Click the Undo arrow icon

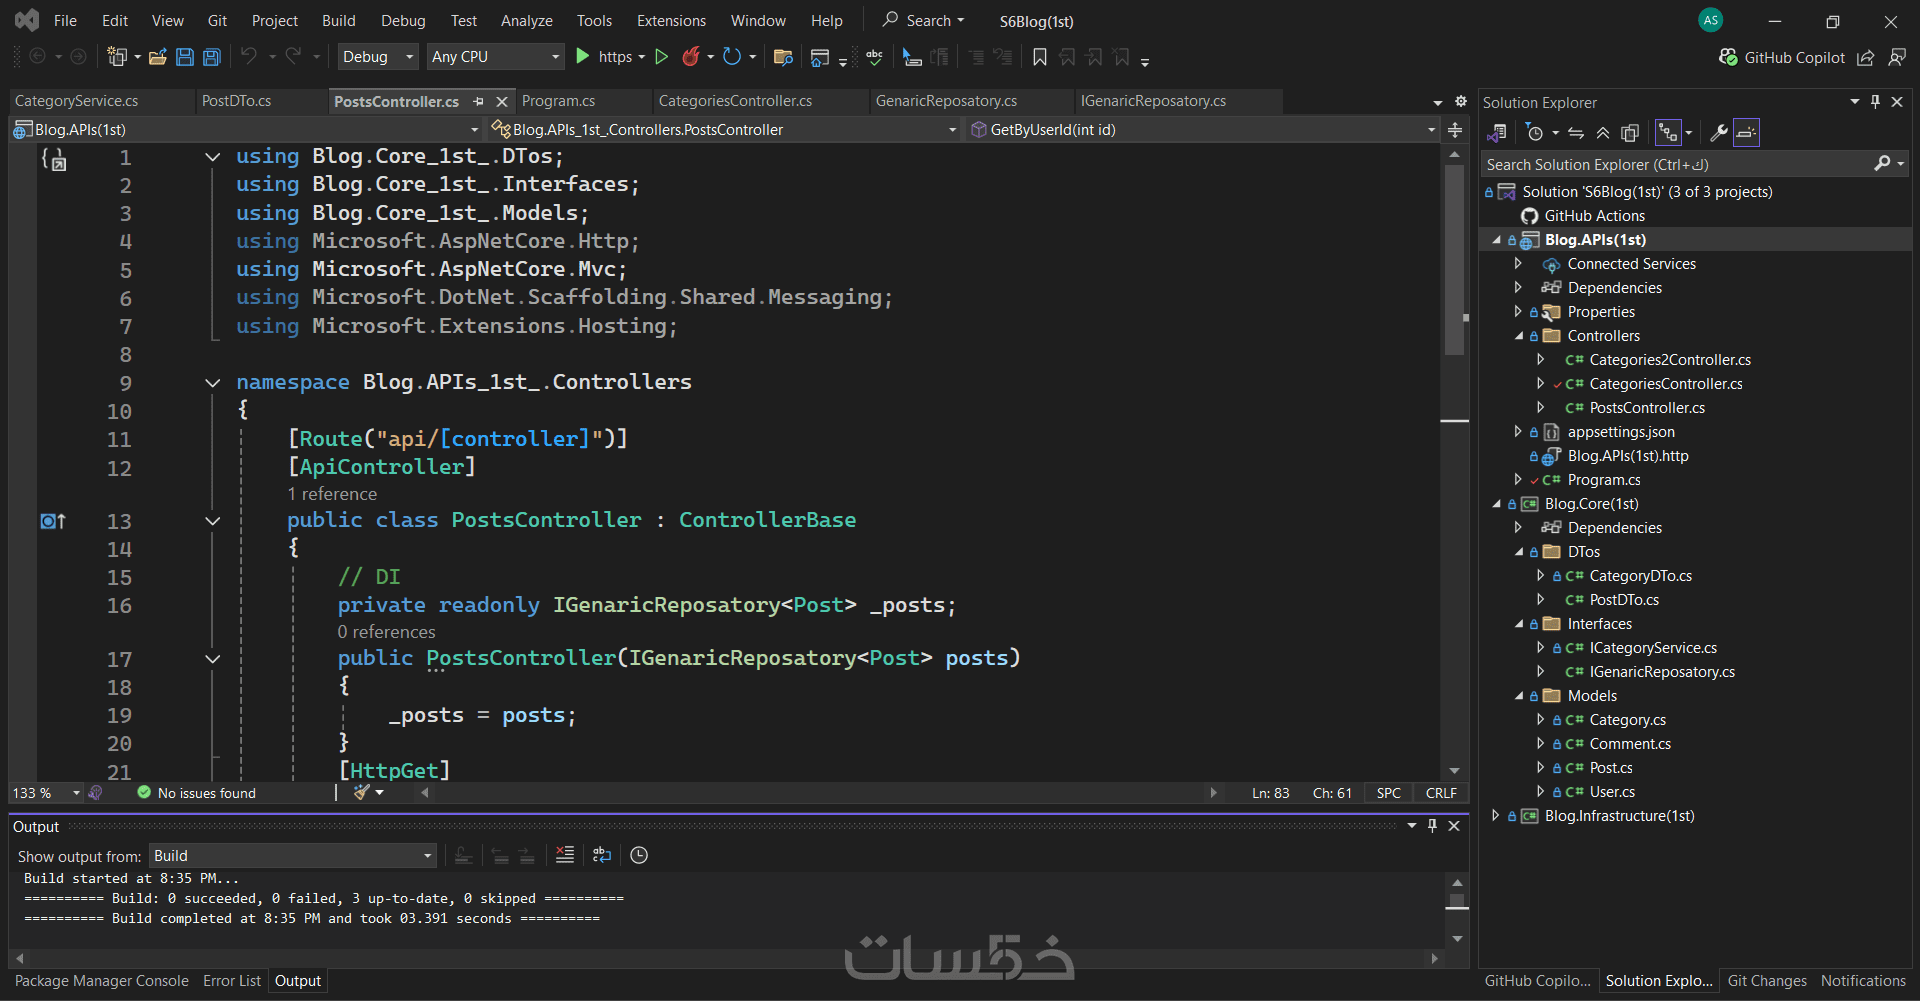point(249,57)
